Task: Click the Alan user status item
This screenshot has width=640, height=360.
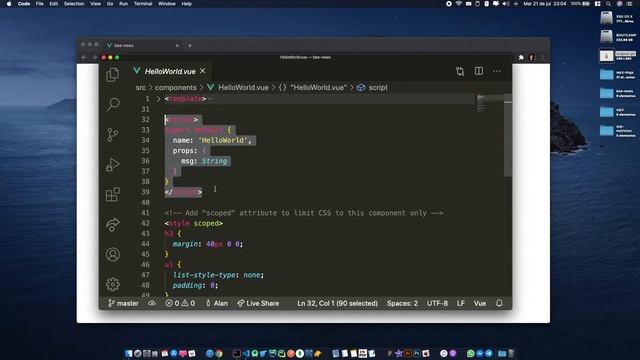Action: tap(217, 303)
